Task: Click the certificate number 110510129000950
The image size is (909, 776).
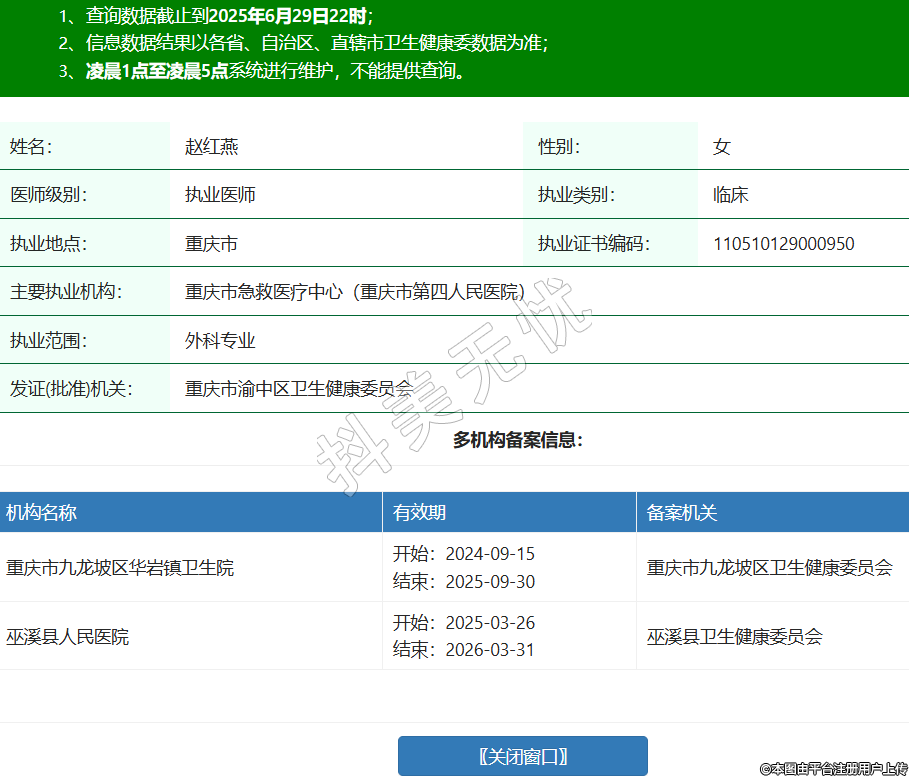Action: point(783,243)
